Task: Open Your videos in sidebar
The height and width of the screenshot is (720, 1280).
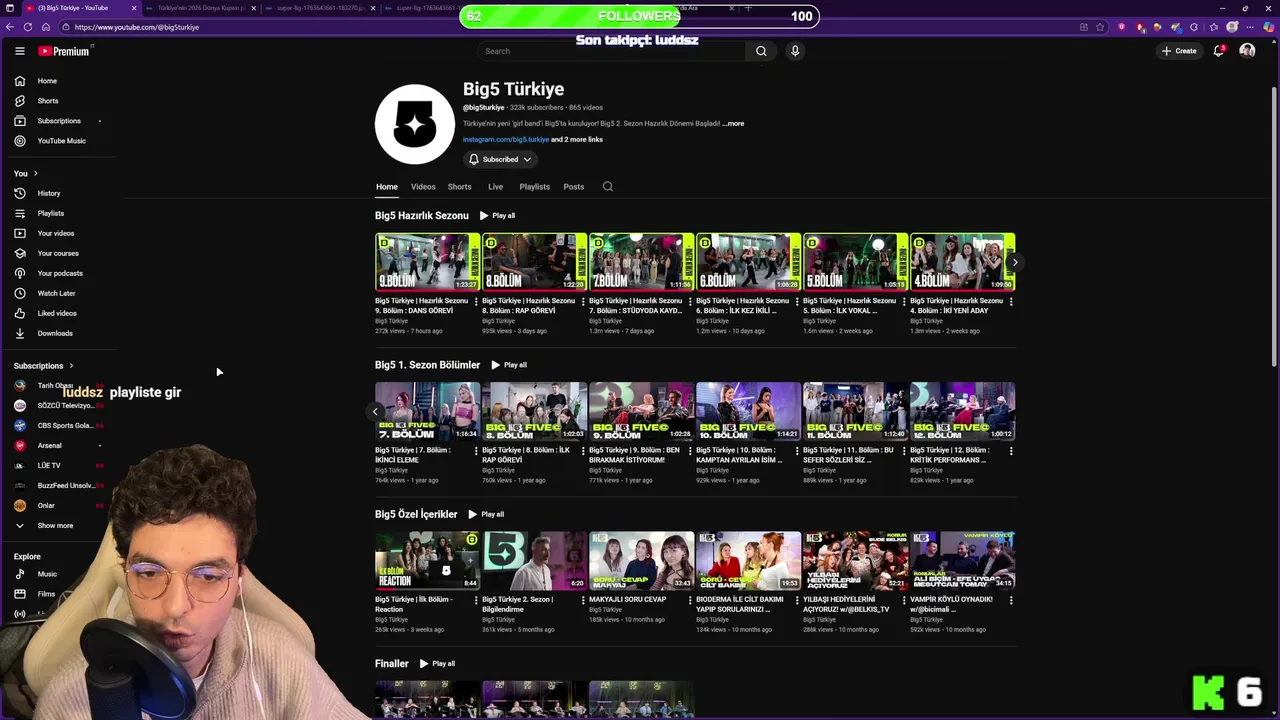Action: tap(60, 233)
